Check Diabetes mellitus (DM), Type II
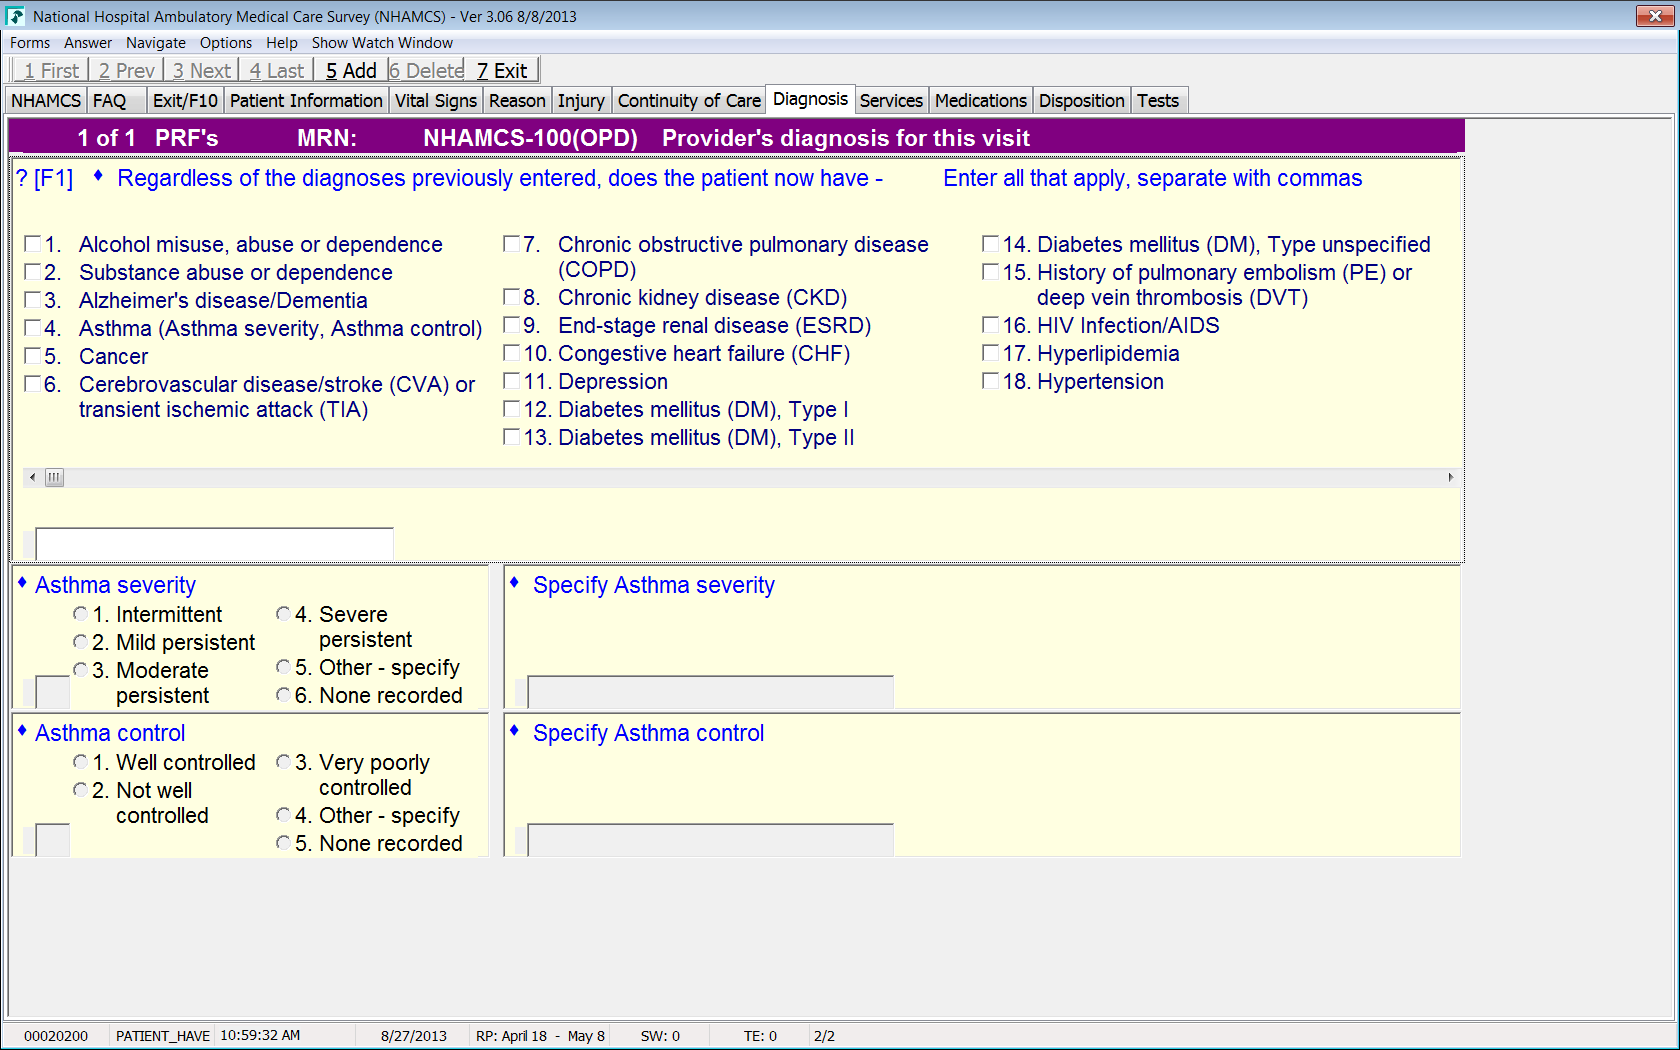Screen dimensions: 1680x1050 point(512,437)
